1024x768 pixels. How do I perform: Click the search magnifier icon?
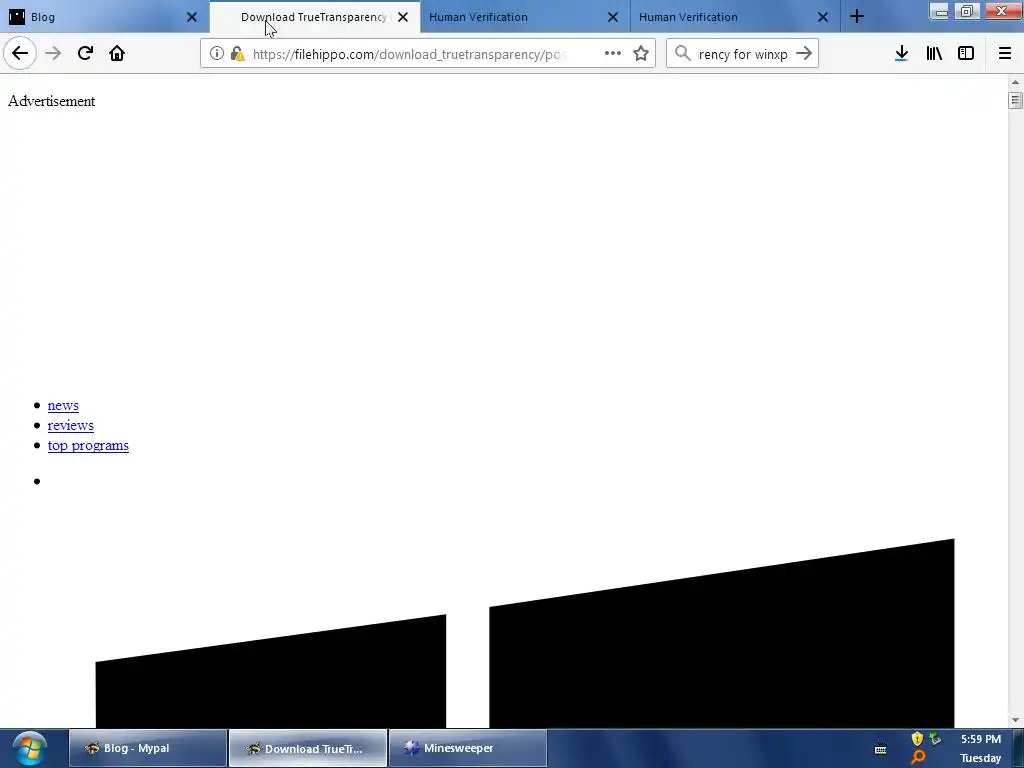pyautogui.click(x=682, y=54)
